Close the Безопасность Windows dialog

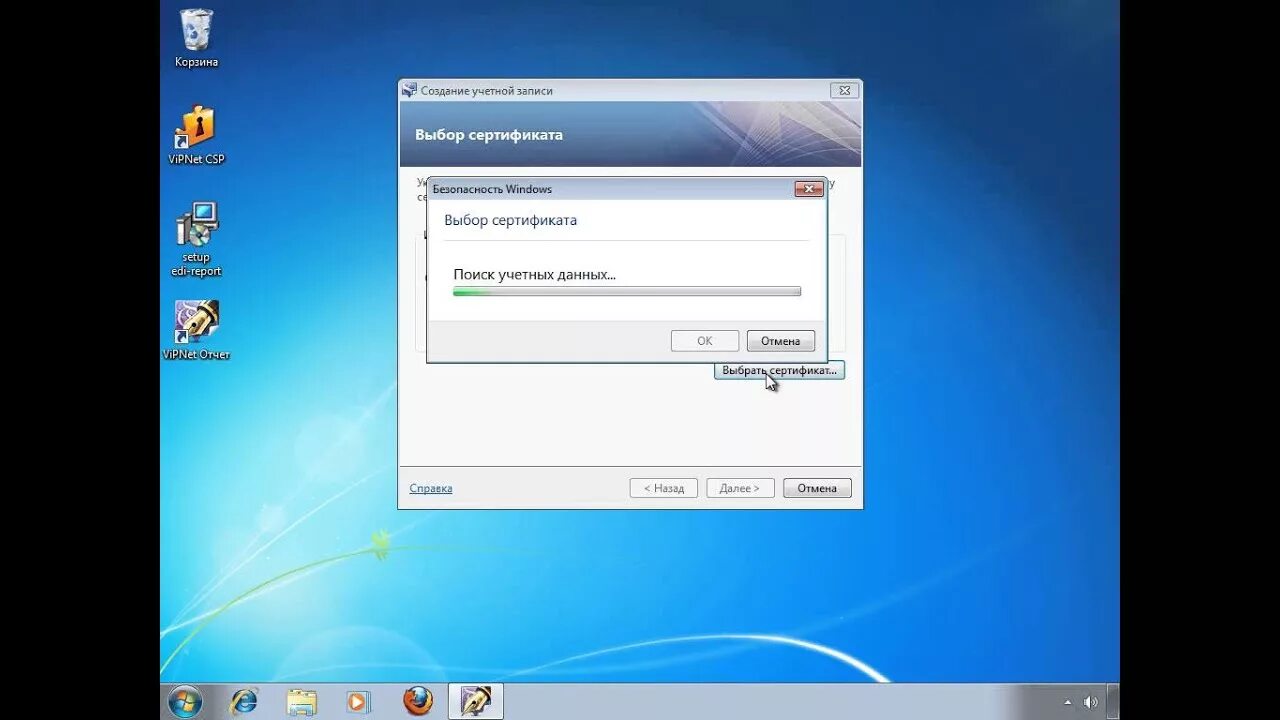(x=808, y=189)
